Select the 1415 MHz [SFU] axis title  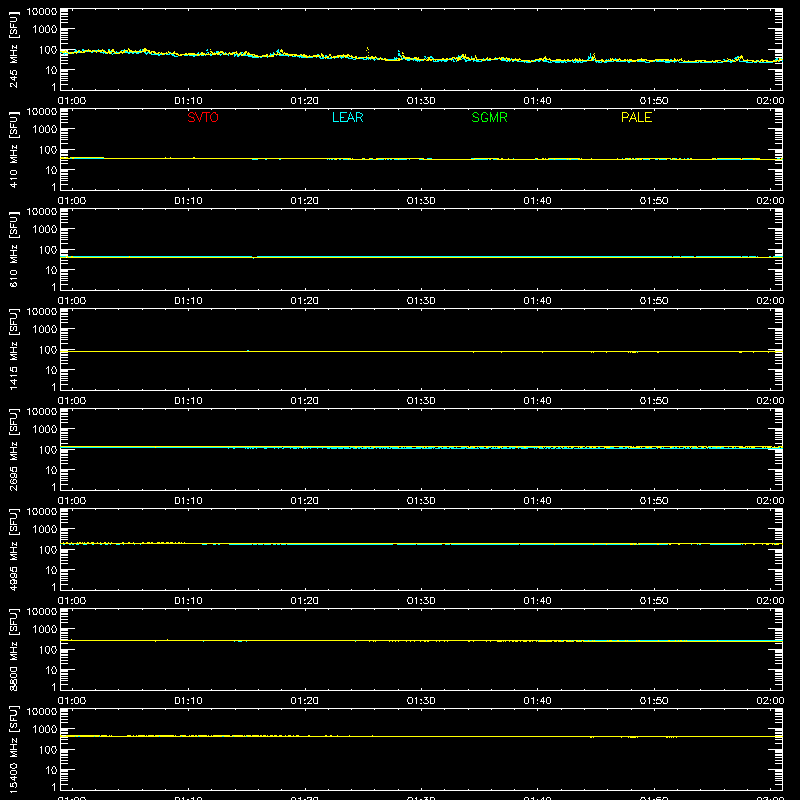click(x=13, y=349)
